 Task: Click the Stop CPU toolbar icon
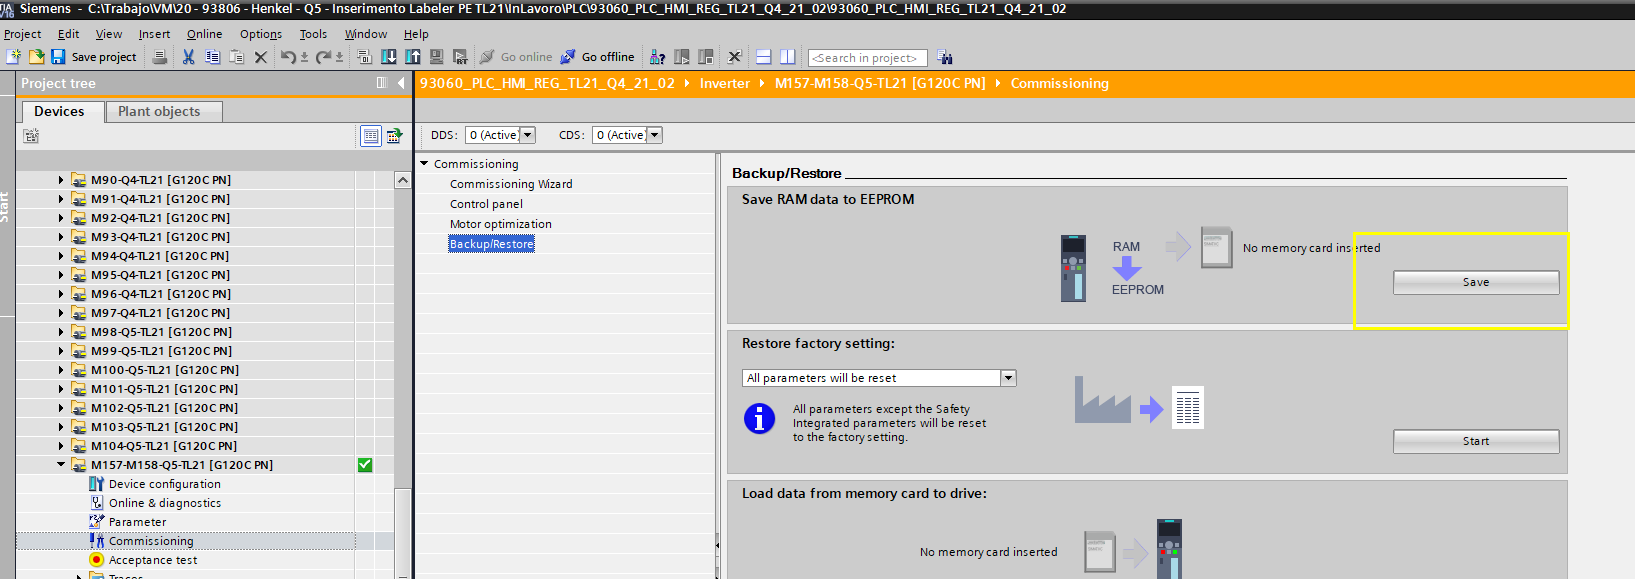pos(705,57)
